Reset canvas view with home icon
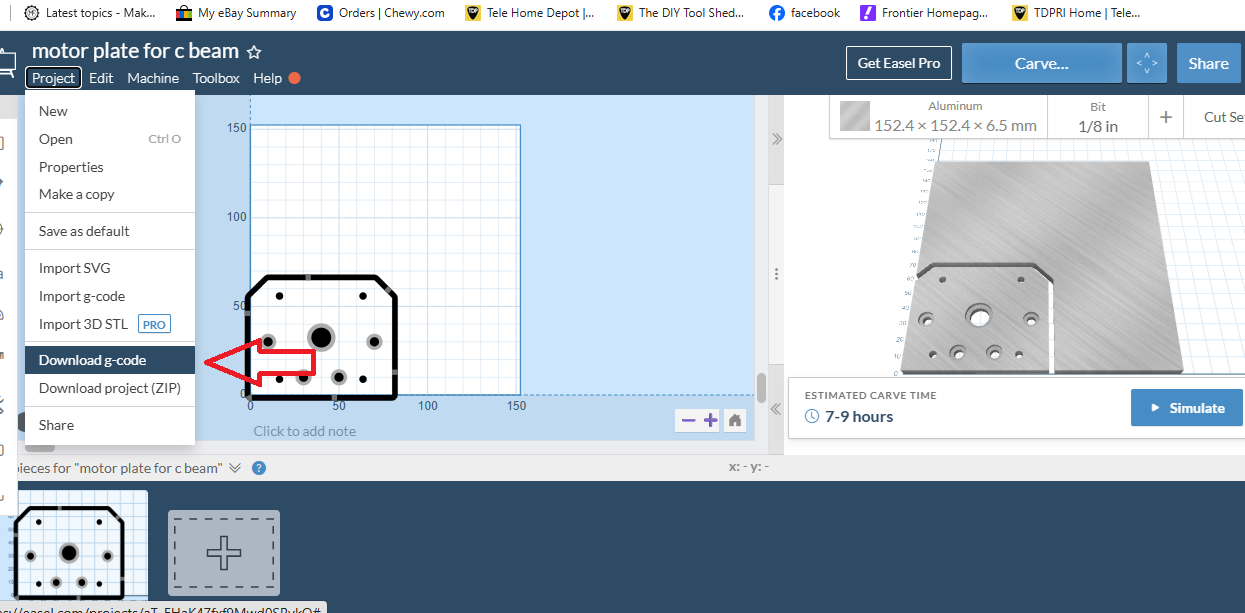The image size is (1245, 613). (x=735, y=420)
